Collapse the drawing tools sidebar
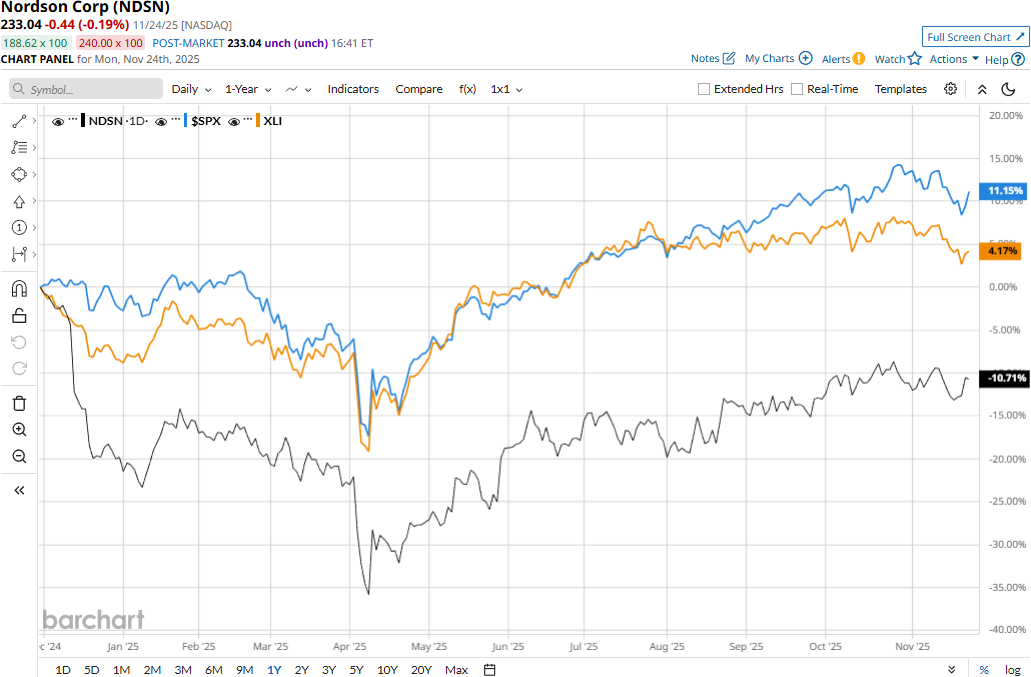 (19, 490)
